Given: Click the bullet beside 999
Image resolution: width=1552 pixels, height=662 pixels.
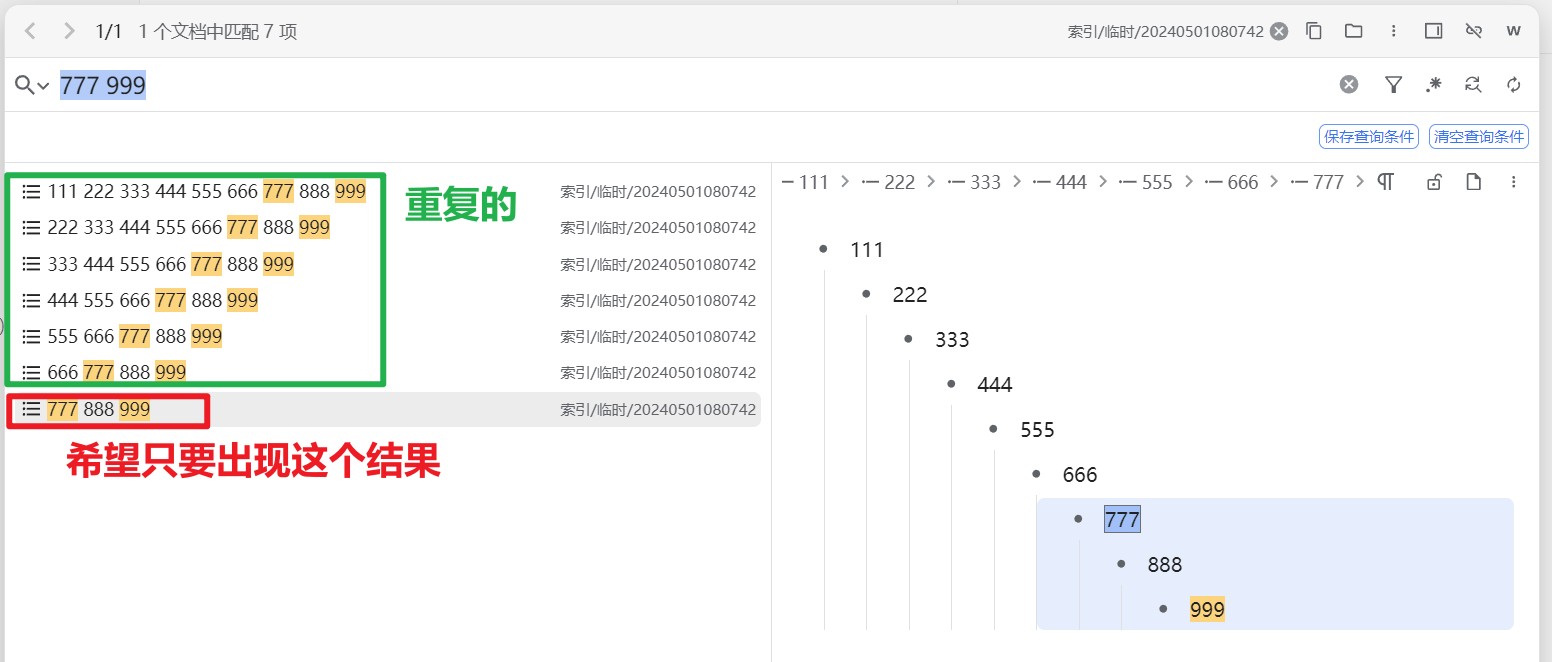Looking at the screenshot, I should (x=1163, y=608).
